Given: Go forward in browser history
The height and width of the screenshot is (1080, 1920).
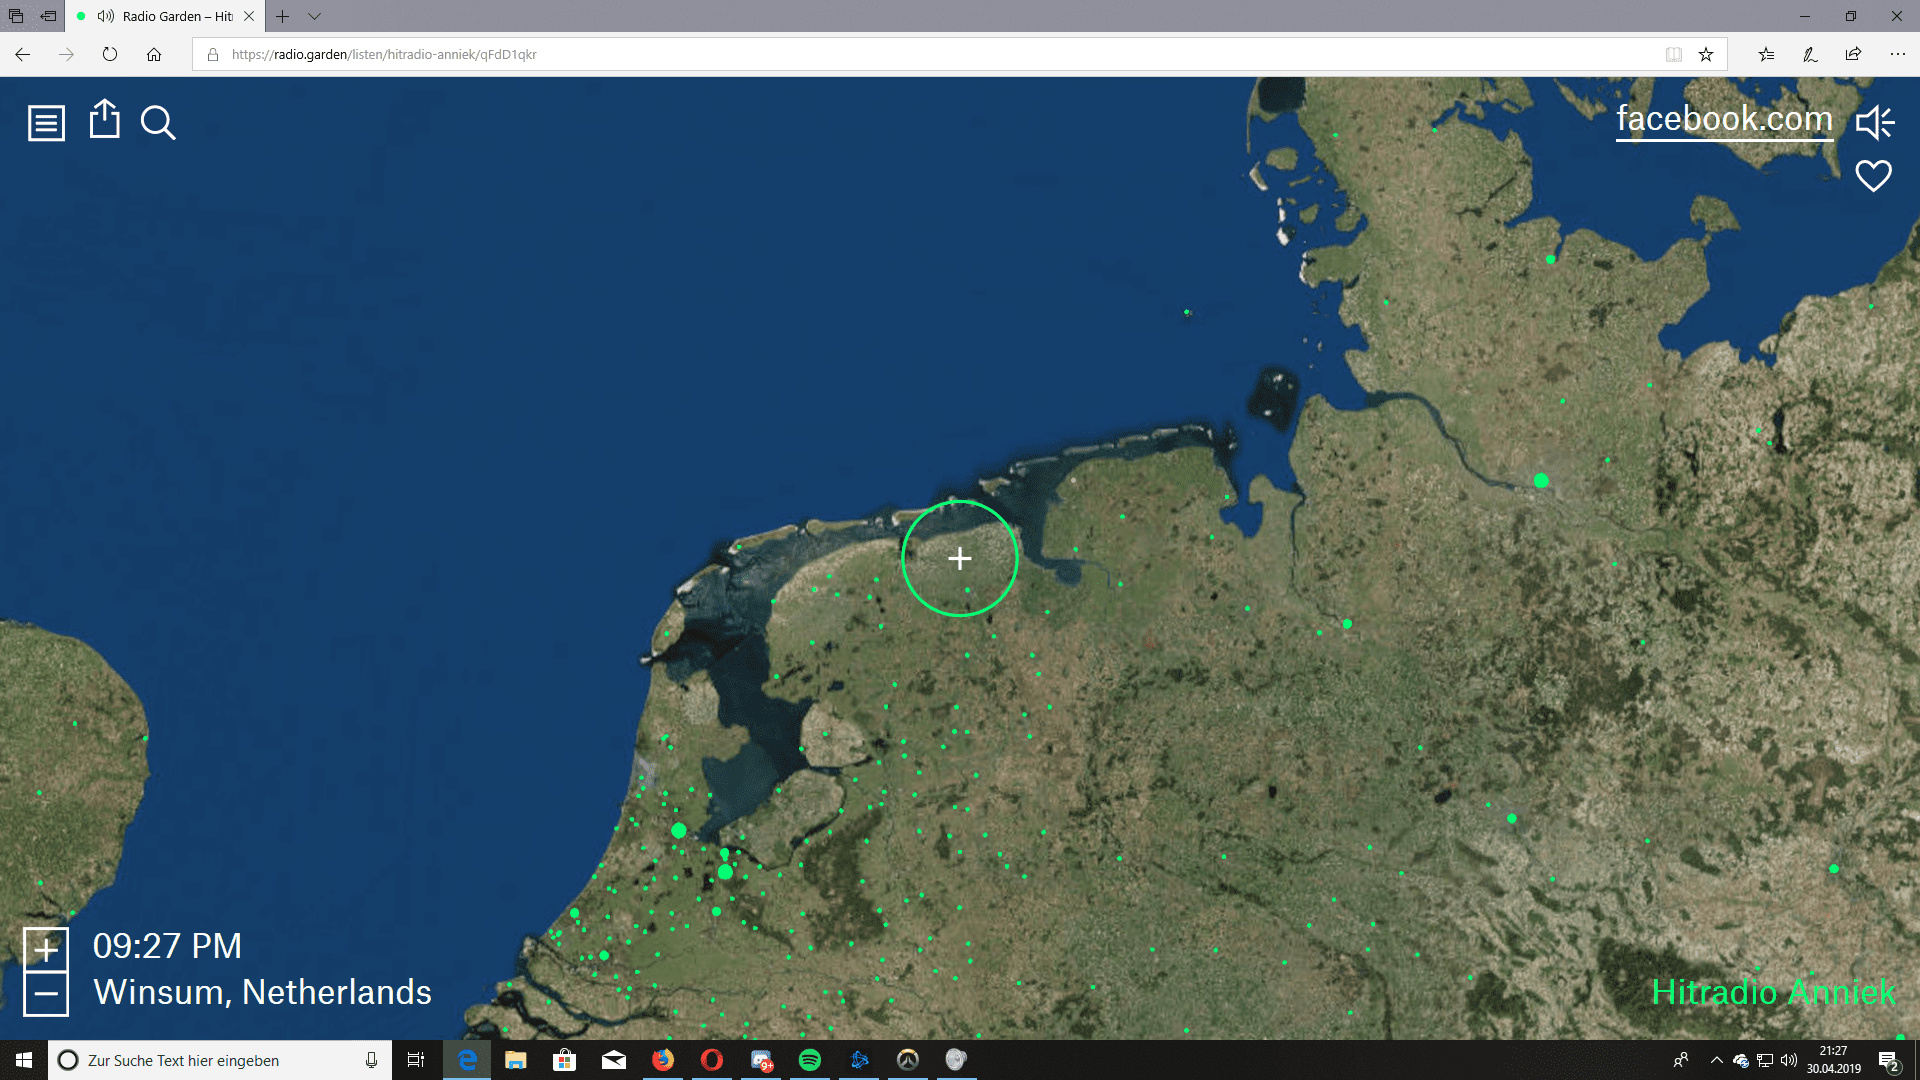Looking at the screenshot, I should pos(66,54).
